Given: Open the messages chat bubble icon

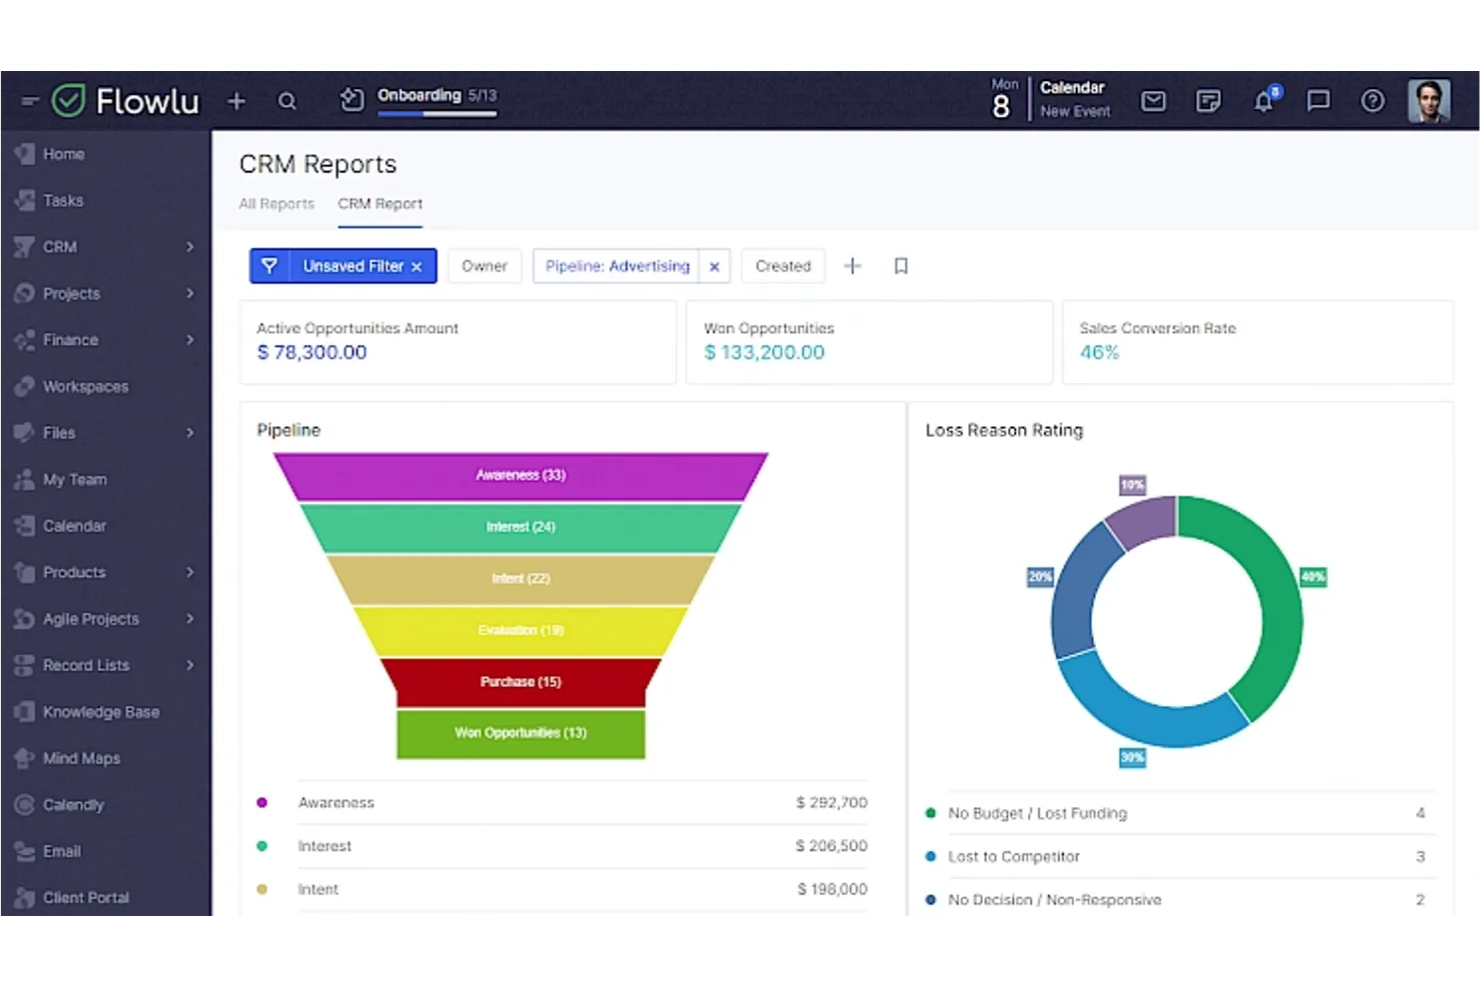Looking at the screenshot, I should coord(1318,101).
